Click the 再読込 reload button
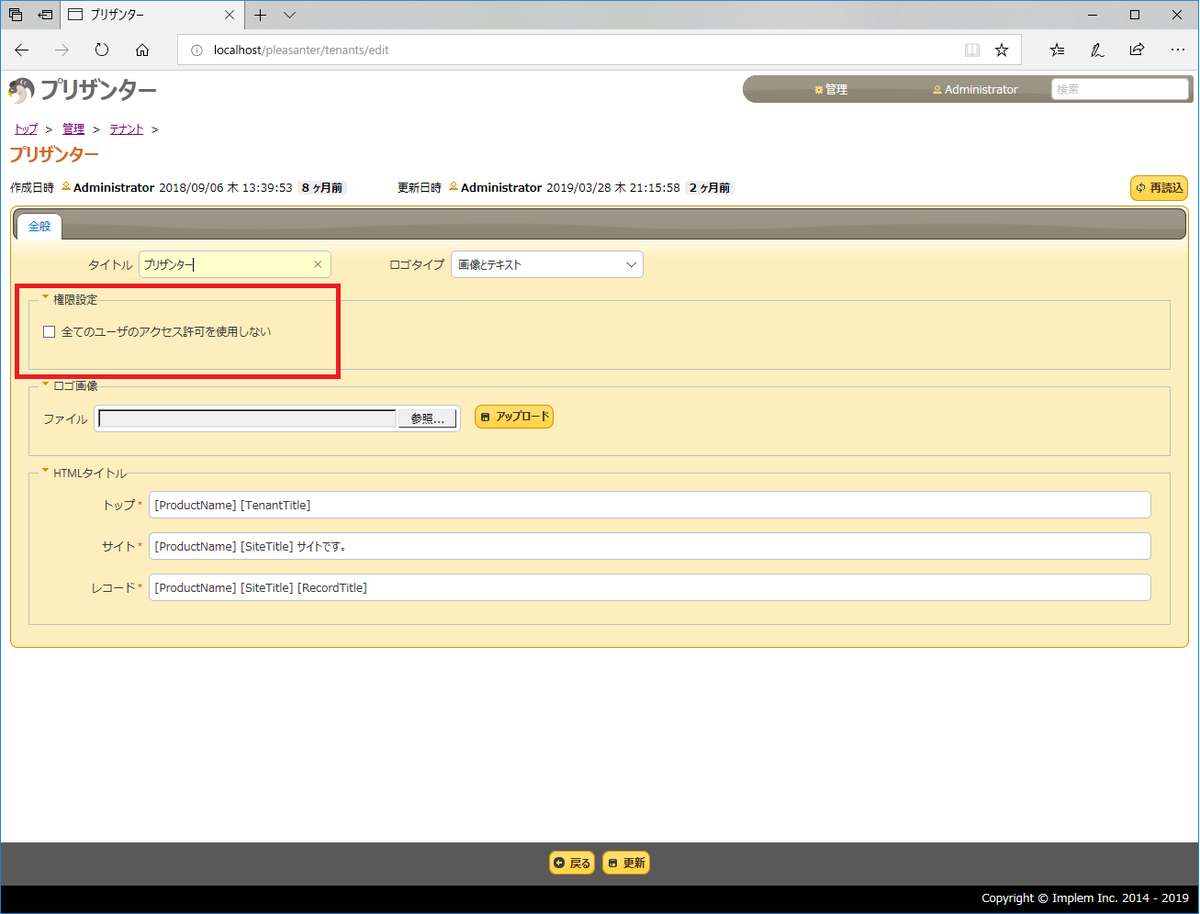The height and width of the screenshot is (914, 1200). tap(1159, 188)
